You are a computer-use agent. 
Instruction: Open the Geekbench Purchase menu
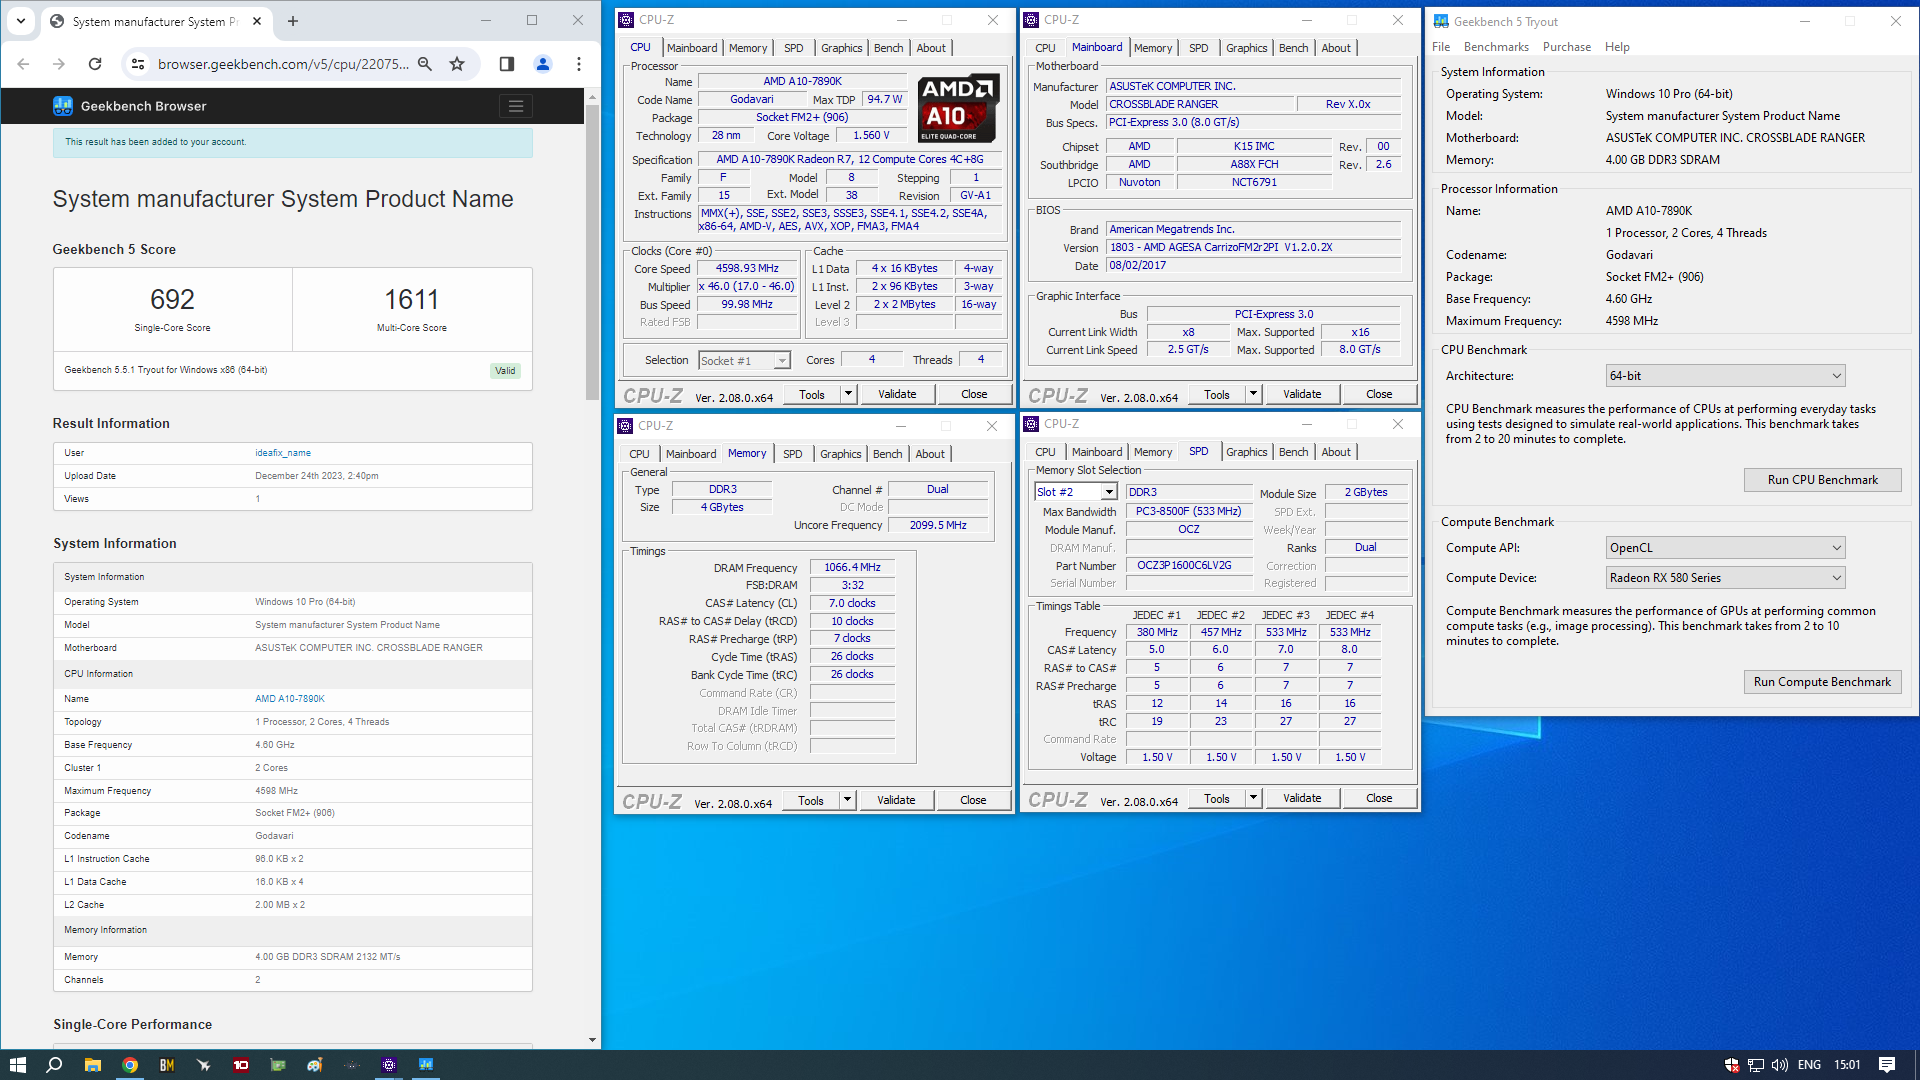coord(1566,47)
